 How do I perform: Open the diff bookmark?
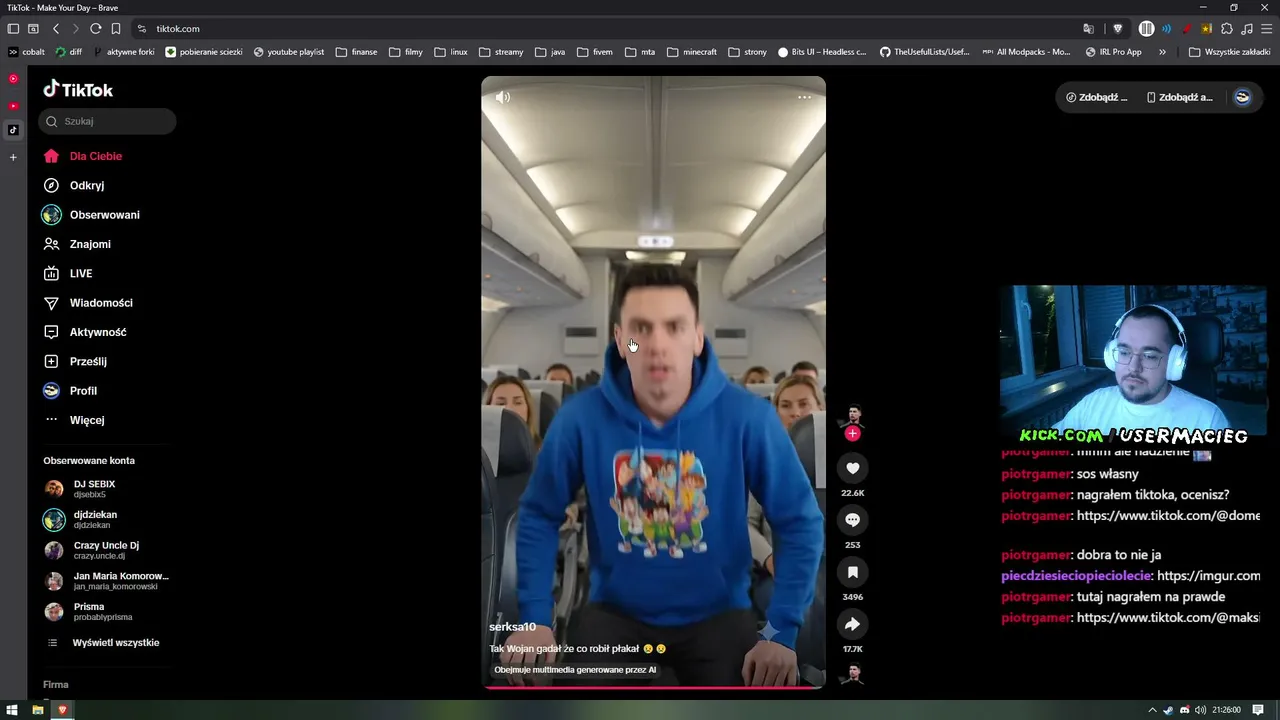69,52
